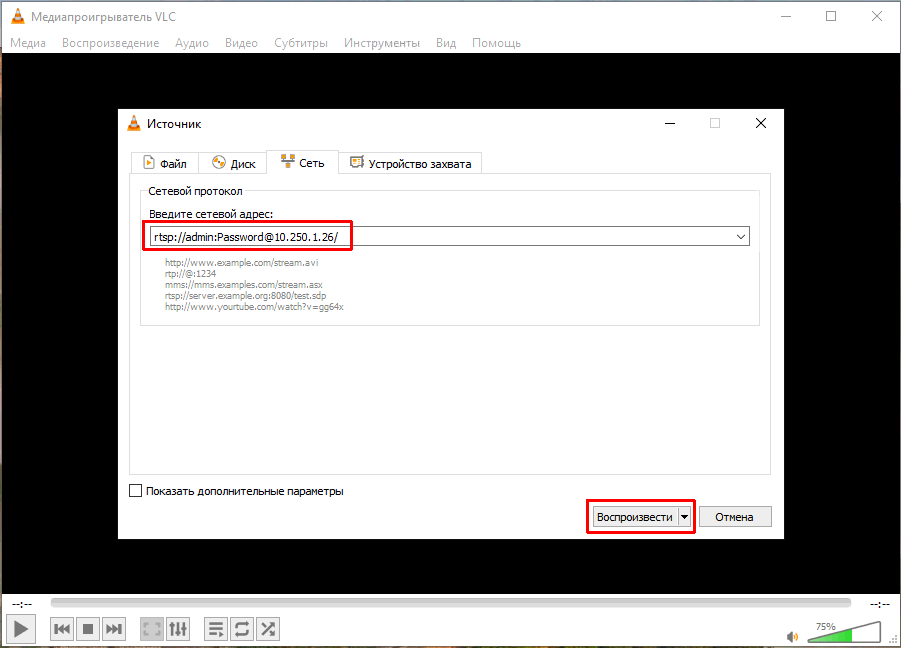Image resolution: width=901 pixels, height=648 pixels.
Task: Mute audio via speaker icon
Action: pos(792,636)
